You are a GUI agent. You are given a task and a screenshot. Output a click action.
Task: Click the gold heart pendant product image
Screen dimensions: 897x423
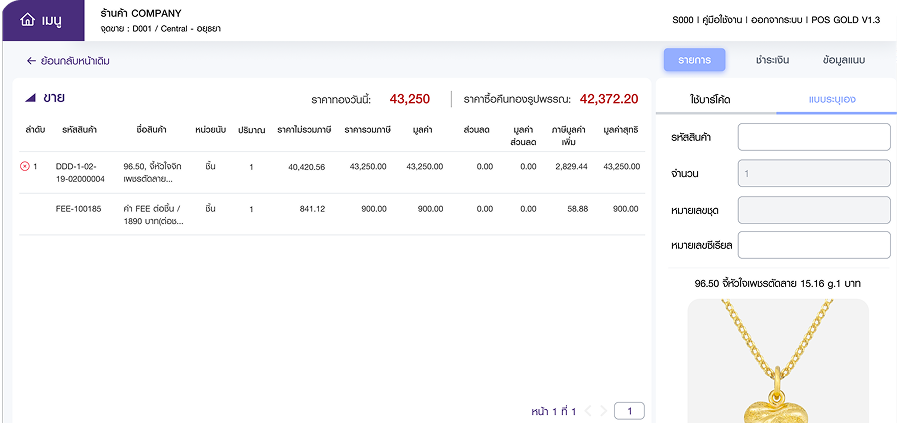(778, 361)
